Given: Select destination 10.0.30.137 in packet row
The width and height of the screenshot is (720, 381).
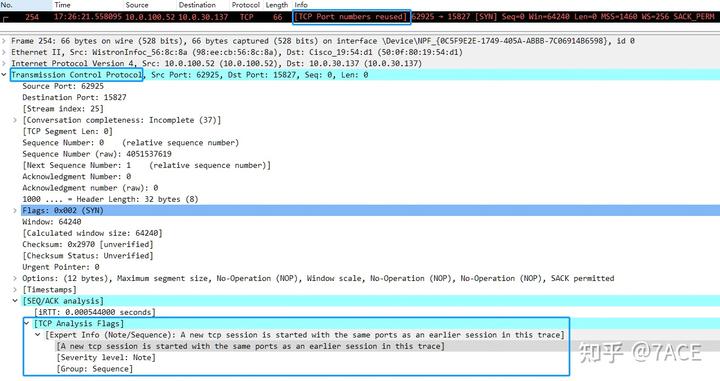Looking at the screenshot, I should (203, 17).
